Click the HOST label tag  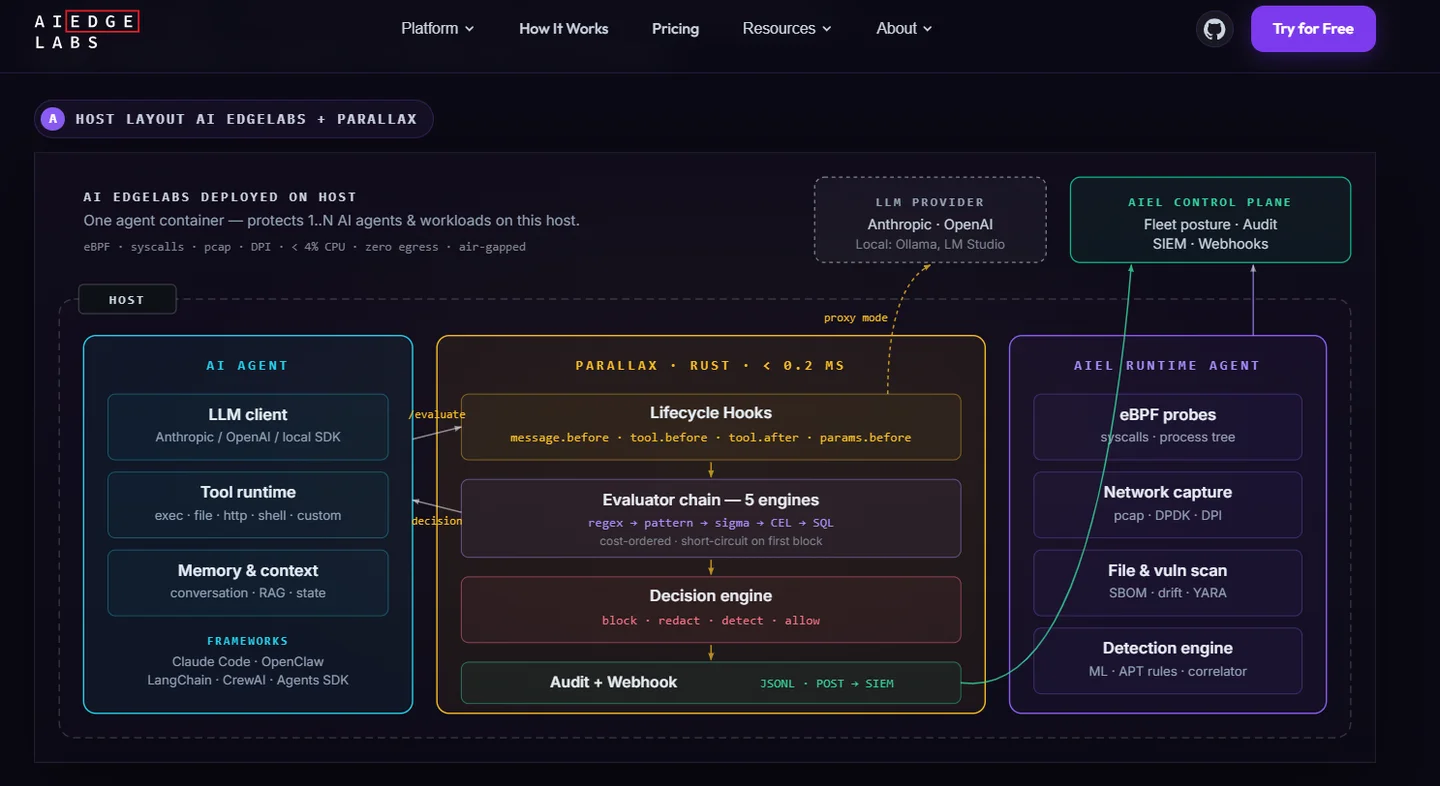pos(127,300)
